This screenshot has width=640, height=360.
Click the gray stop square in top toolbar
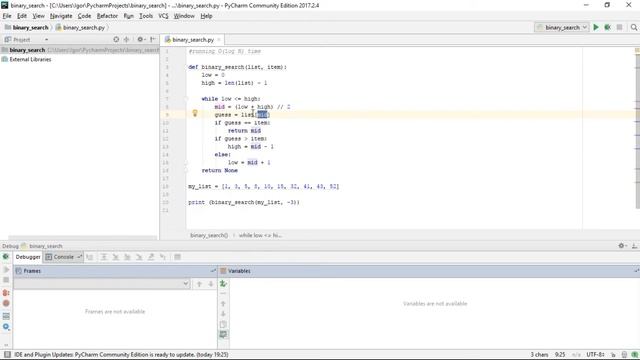point(619,27)
